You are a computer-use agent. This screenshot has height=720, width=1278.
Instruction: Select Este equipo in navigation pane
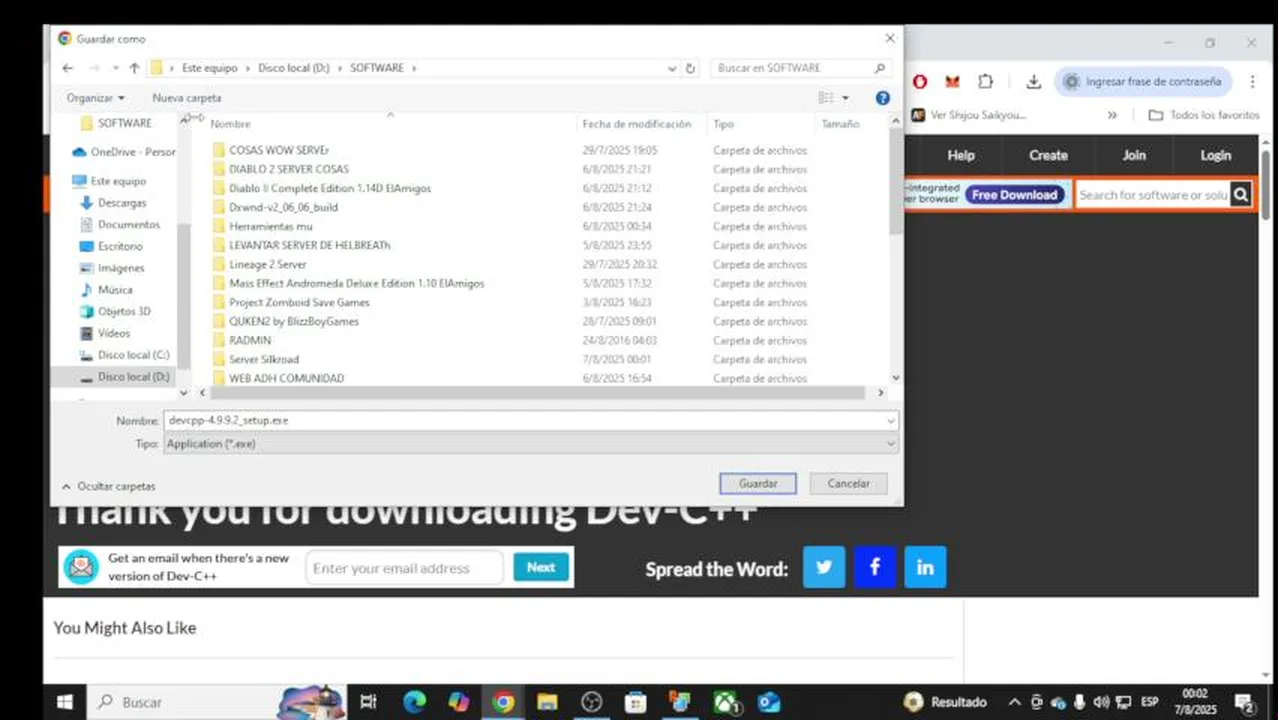109,181
